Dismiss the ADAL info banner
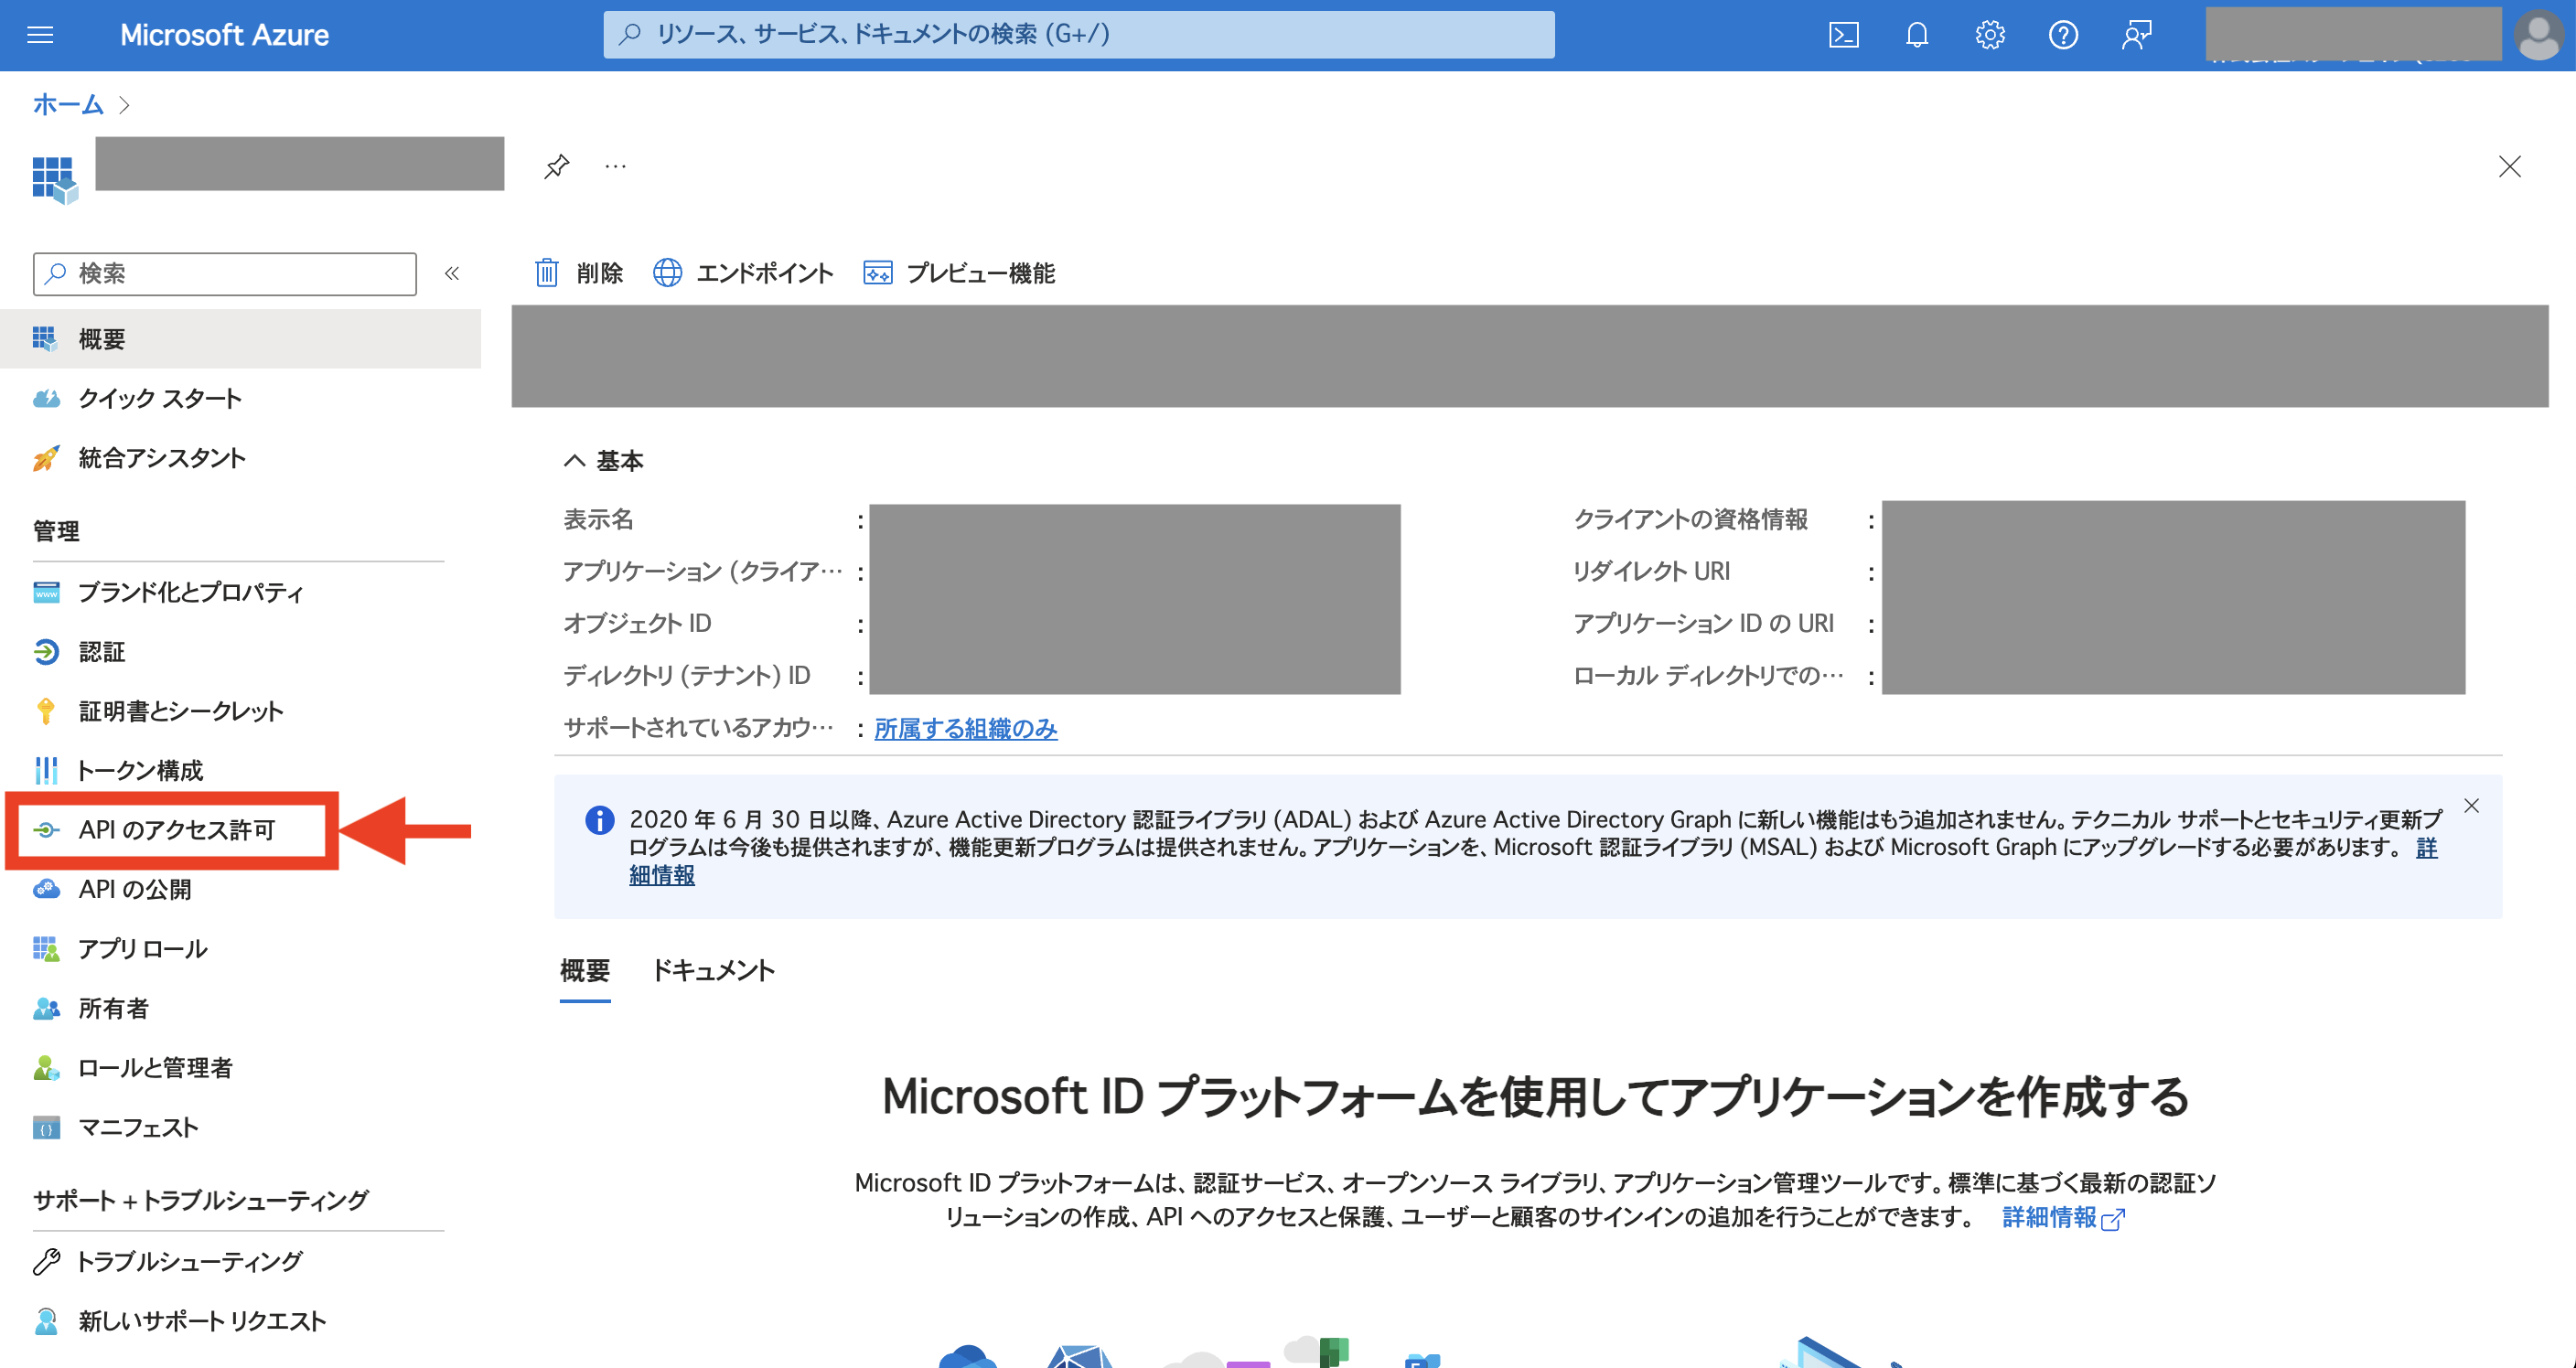The width and height of the screenshot is (2576, 1368). [x=2471, y=806]
